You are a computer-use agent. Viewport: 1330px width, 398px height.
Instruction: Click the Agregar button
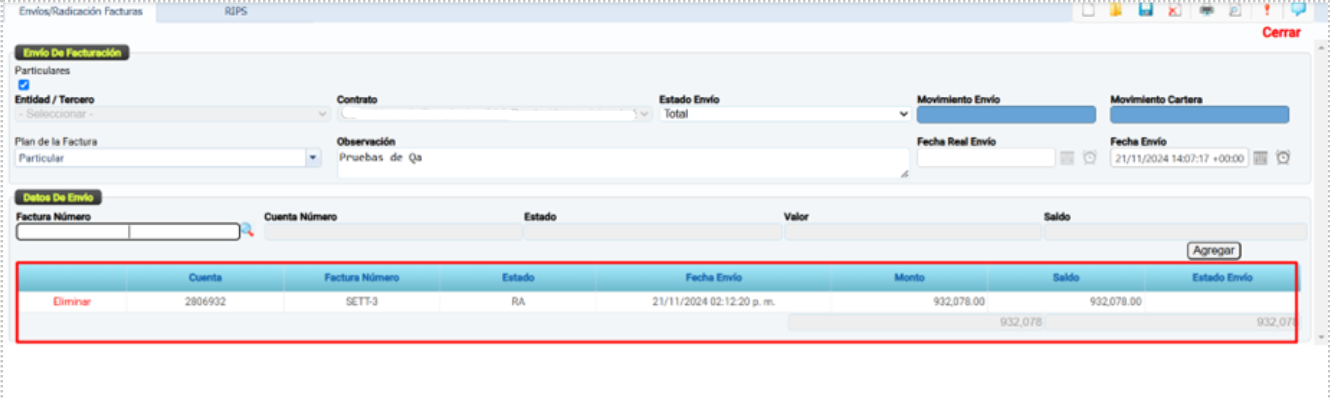[x=1214, y=250]
